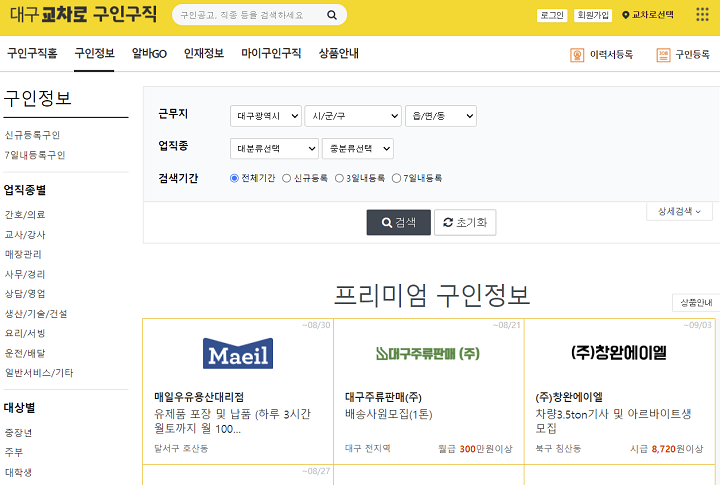The width and height of the screenshot is (720, 485).
Task: Open the 구인정보 tab
Action: click(94, 54)
